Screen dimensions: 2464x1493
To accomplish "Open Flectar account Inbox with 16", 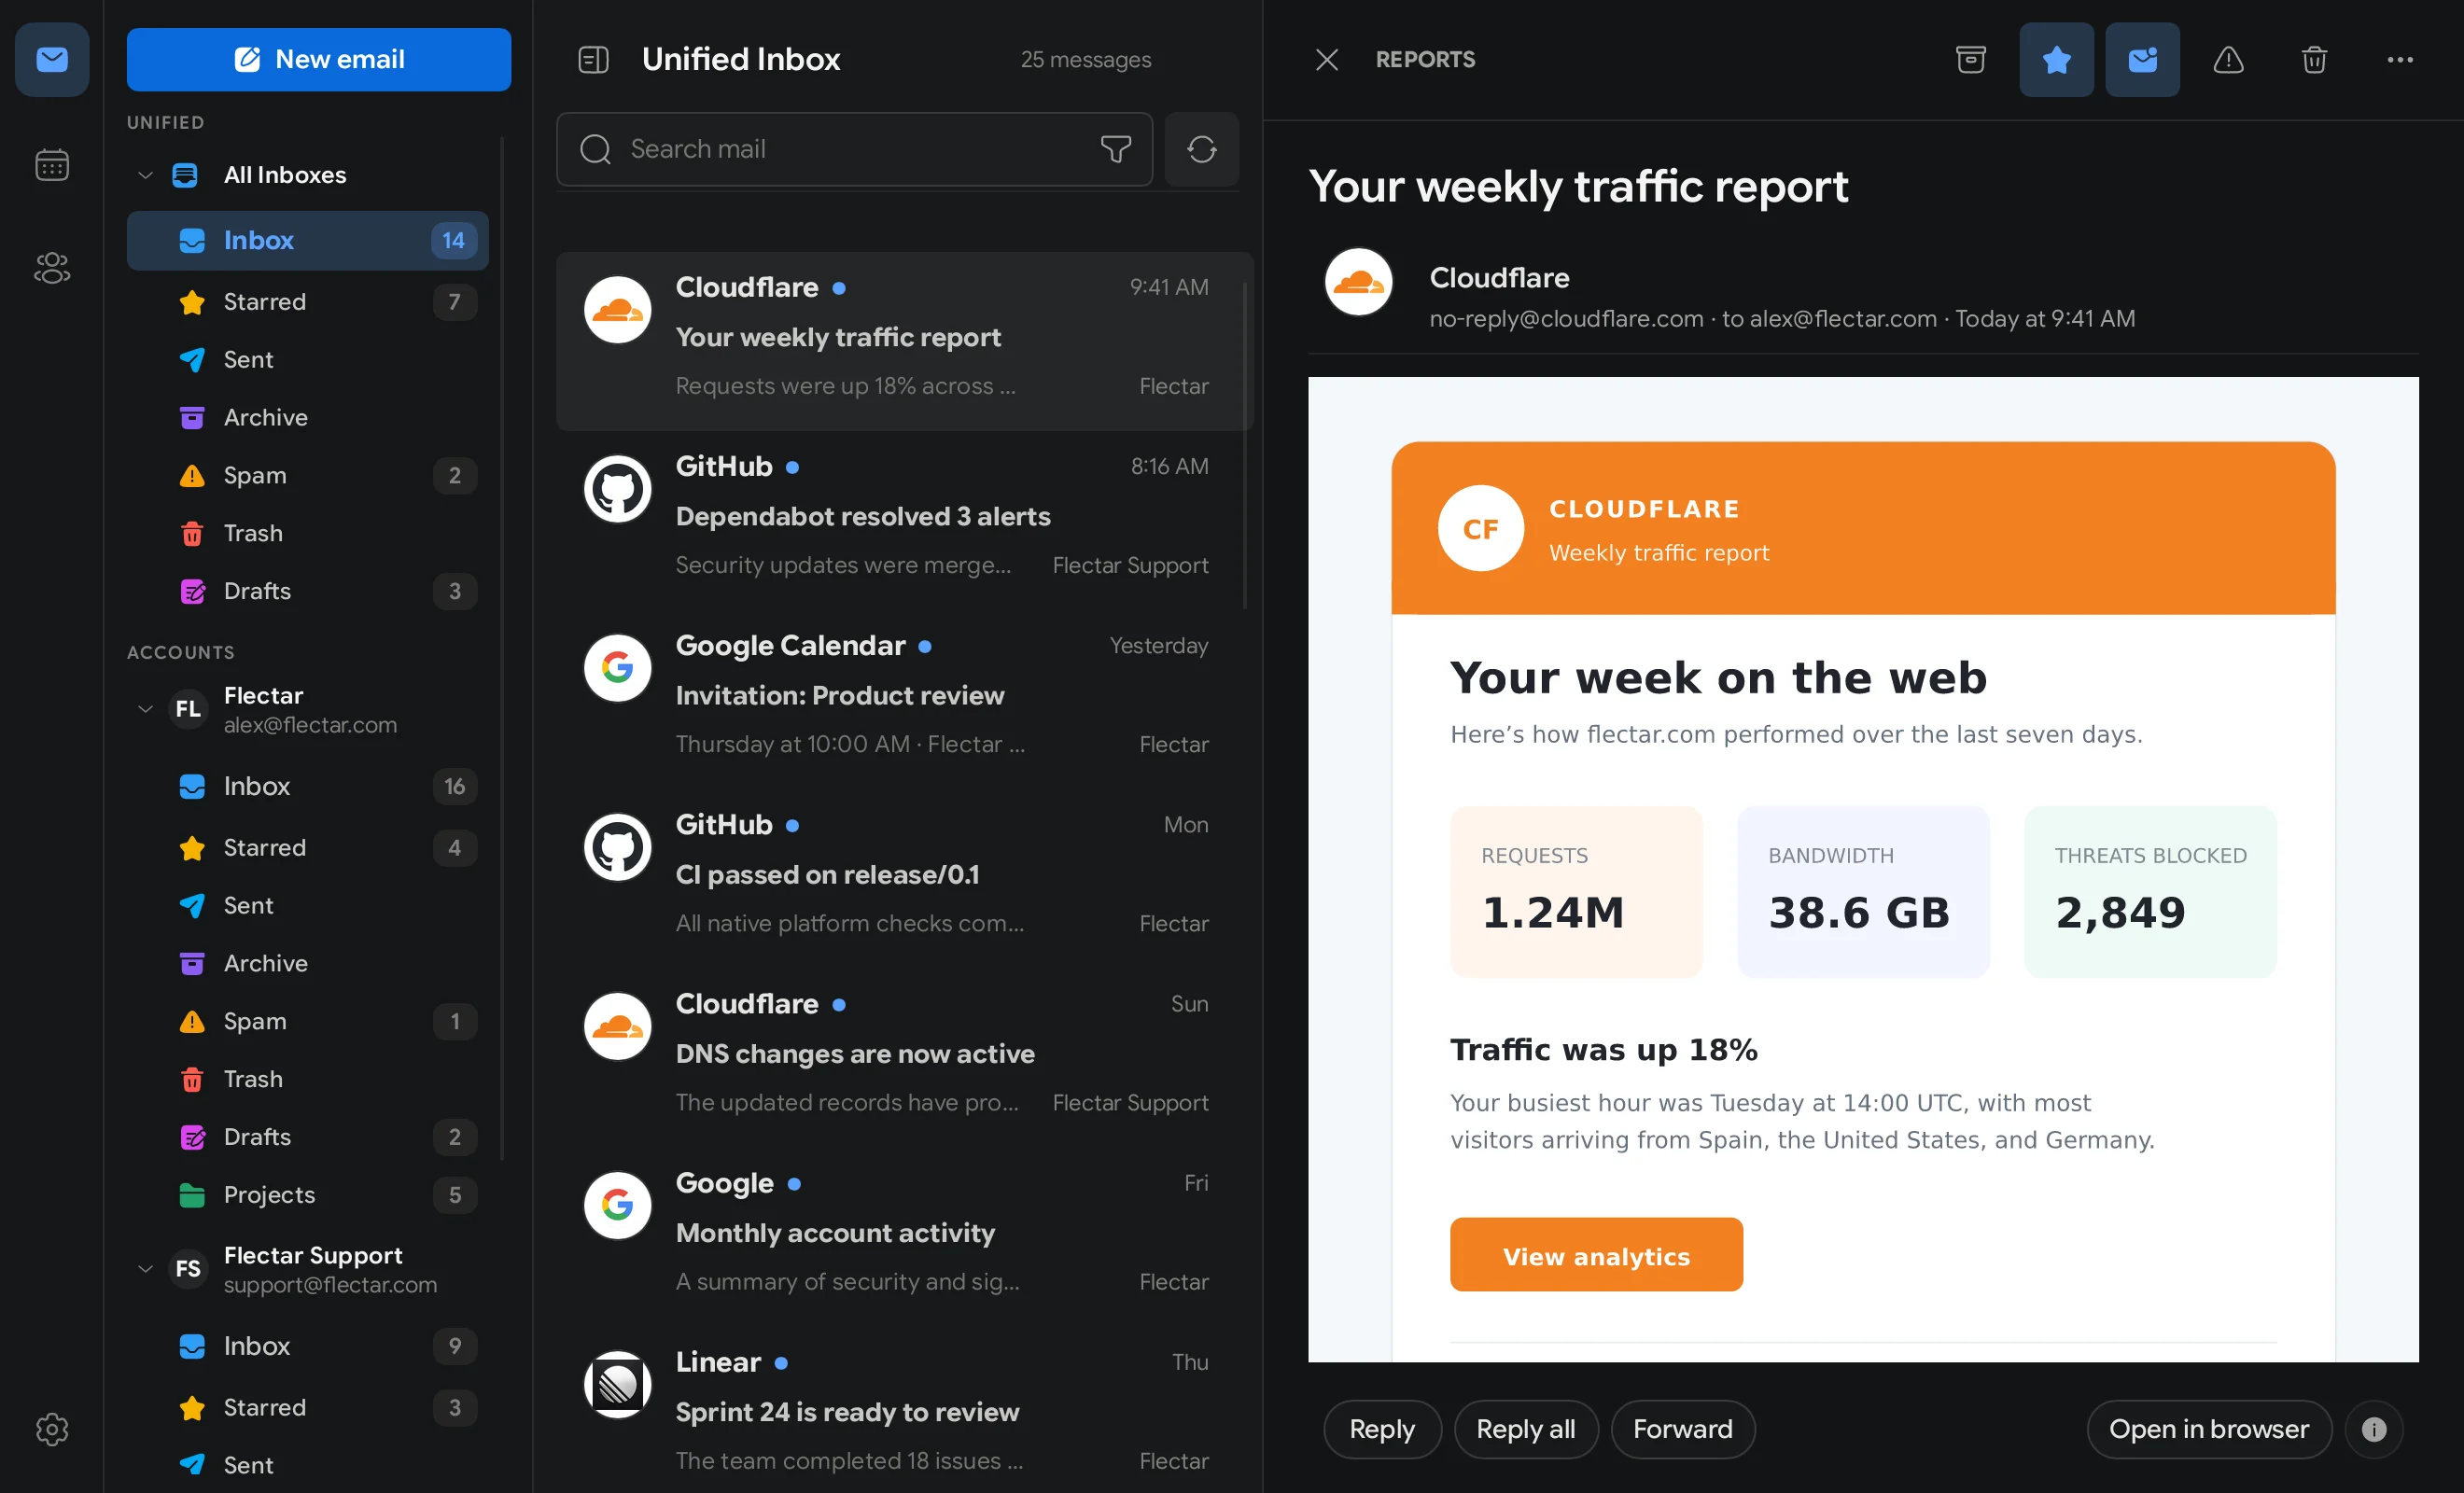I will click(307, 787).
